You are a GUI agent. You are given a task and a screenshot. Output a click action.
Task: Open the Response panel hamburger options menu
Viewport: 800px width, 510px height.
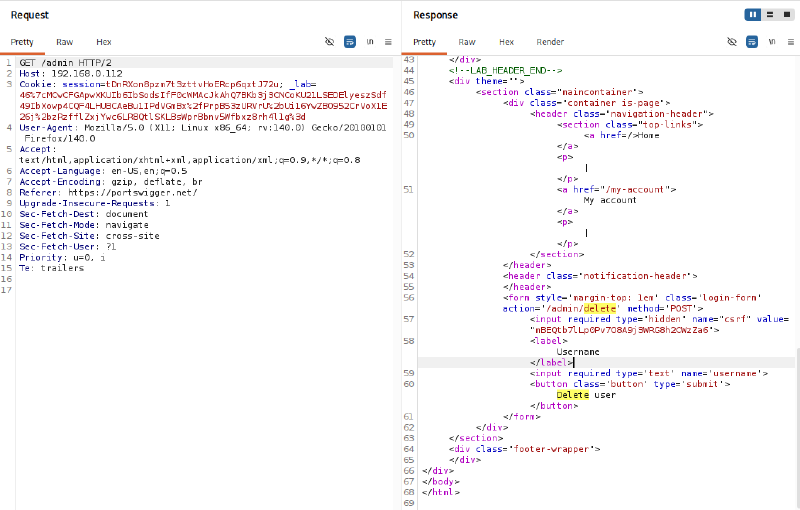(x=790, y=42)
